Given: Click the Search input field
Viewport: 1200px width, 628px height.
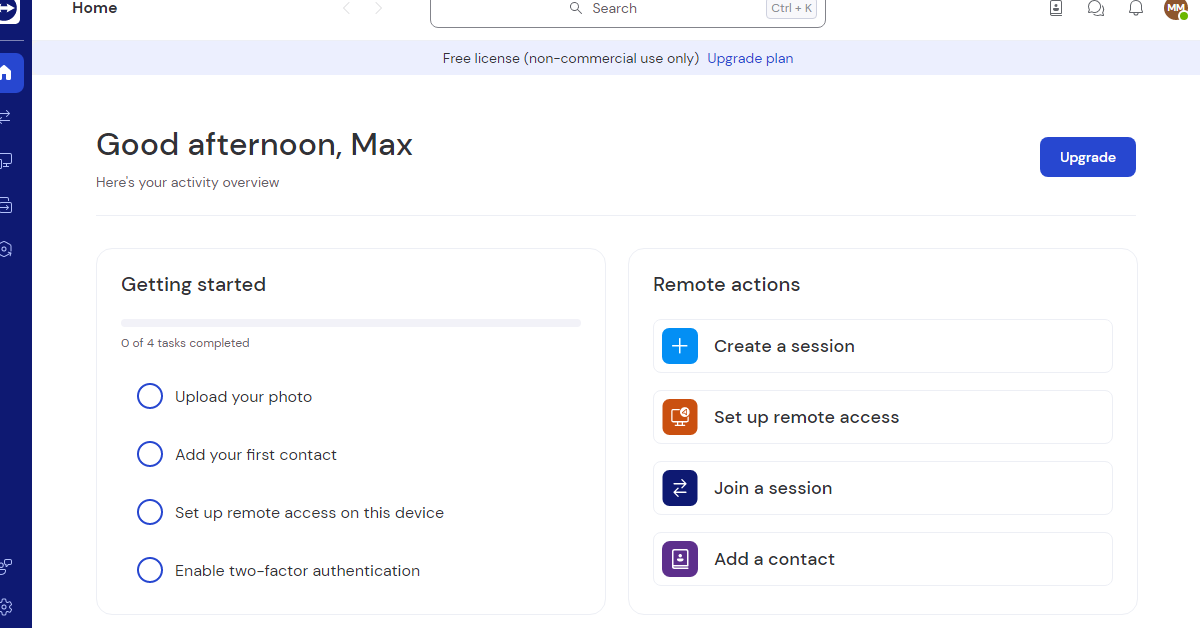Looking at the screenshot, I should (628, 10).
